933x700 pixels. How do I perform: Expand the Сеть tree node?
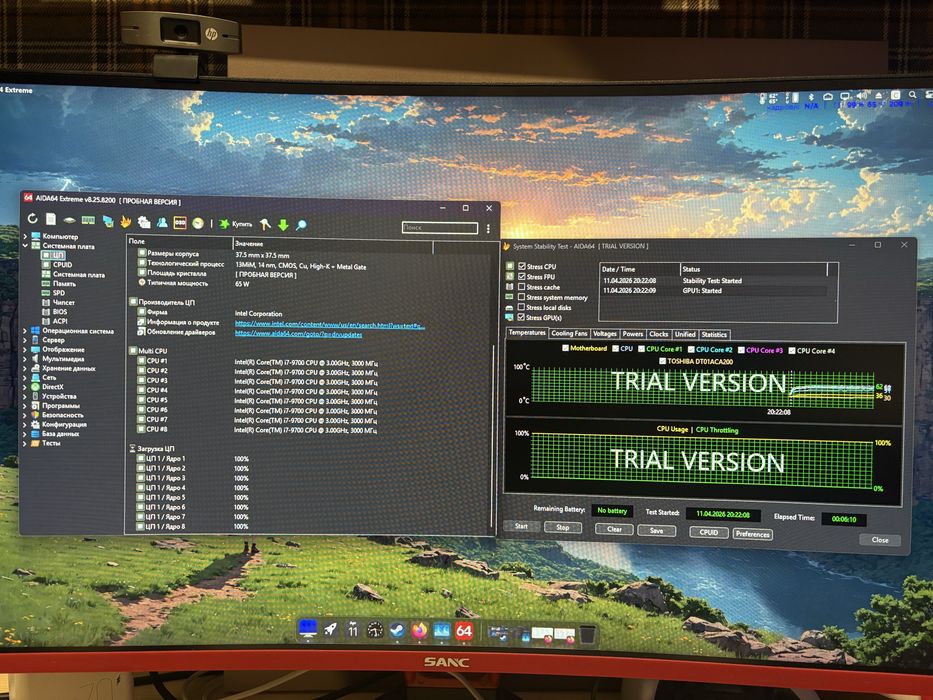click(25, 377)
